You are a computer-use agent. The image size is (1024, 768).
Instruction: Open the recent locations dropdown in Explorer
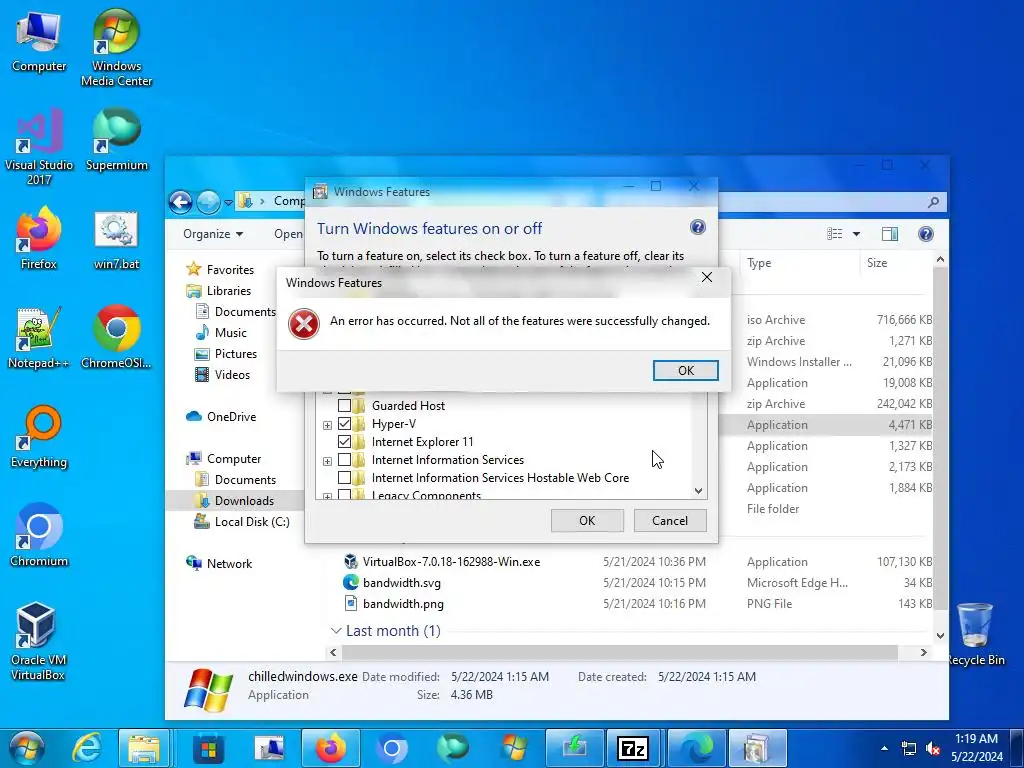click(x=228, y=202)
